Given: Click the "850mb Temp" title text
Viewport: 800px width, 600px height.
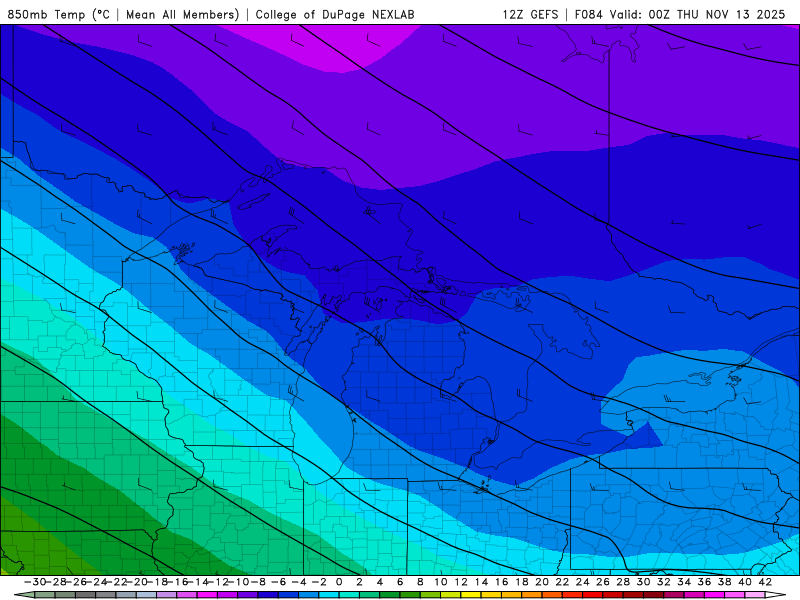Looking at the screenshot, I should point(46,14).
